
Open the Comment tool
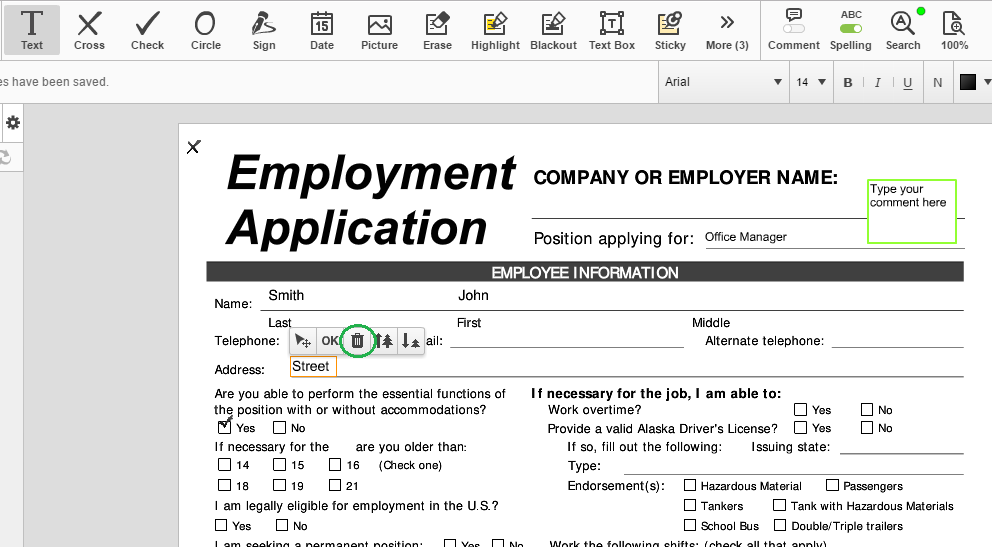coord(793,30)
